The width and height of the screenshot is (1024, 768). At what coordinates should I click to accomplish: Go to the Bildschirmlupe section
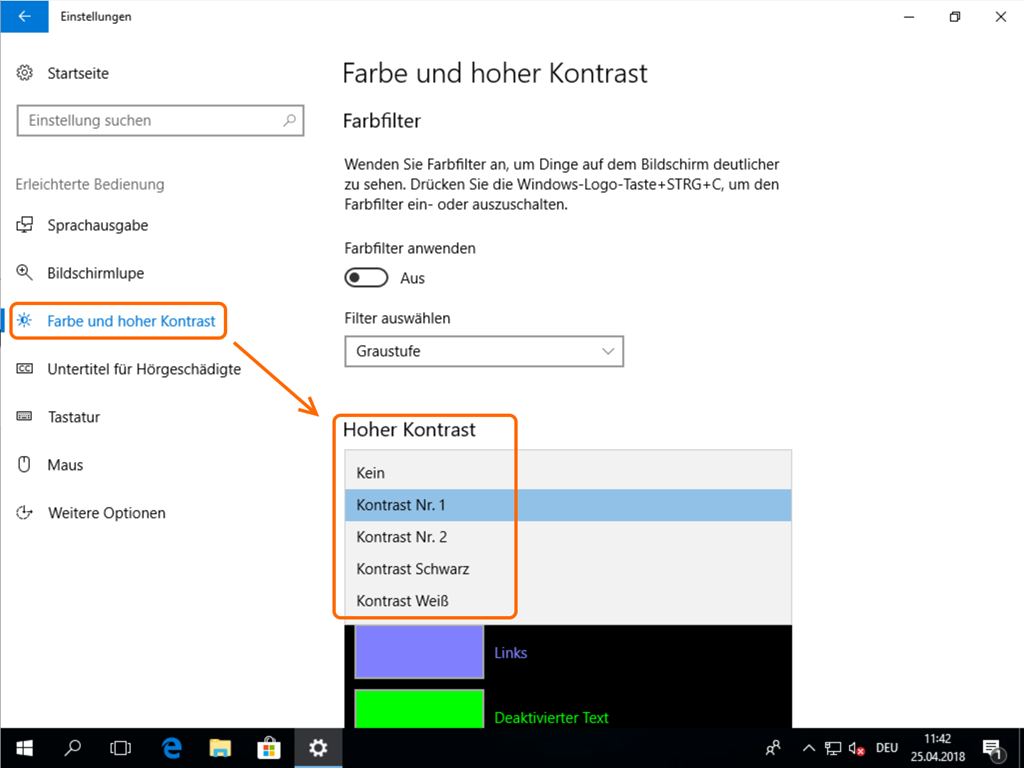(x=95, y=273)
